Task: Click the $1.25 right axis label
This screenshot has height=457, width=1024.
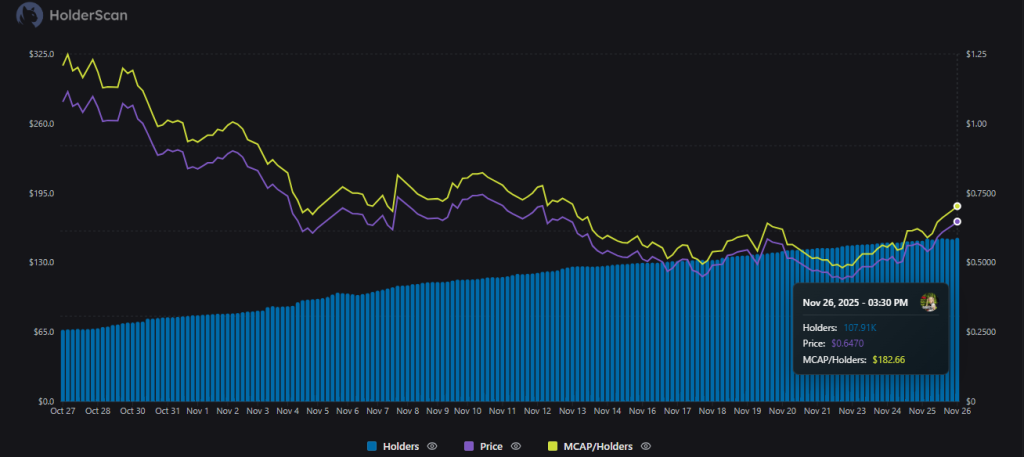Action: click(977, 54)
